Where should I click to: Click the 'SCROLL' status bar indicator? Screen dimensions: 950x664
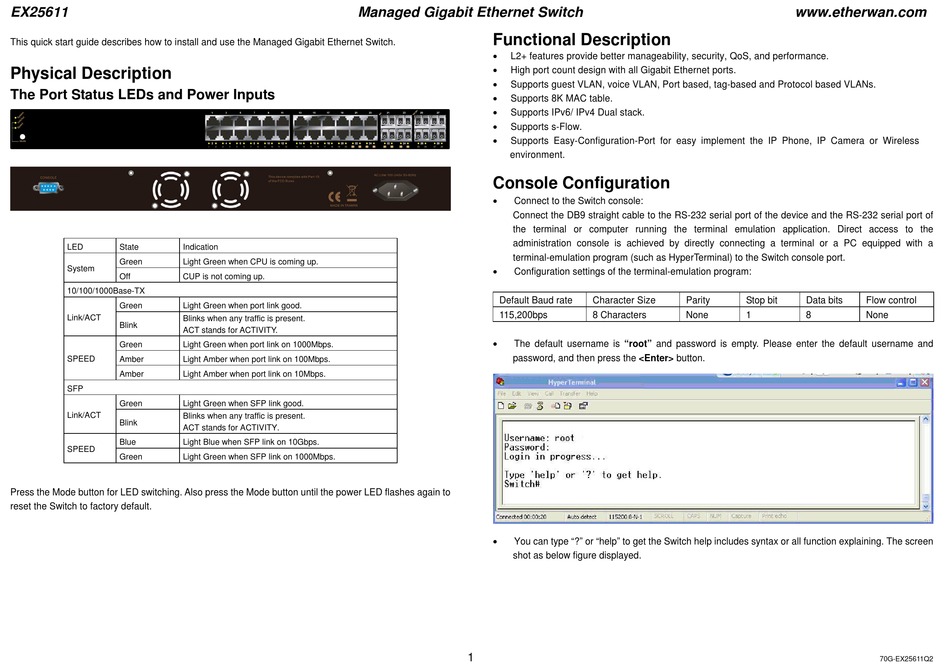tap(663, 516)
